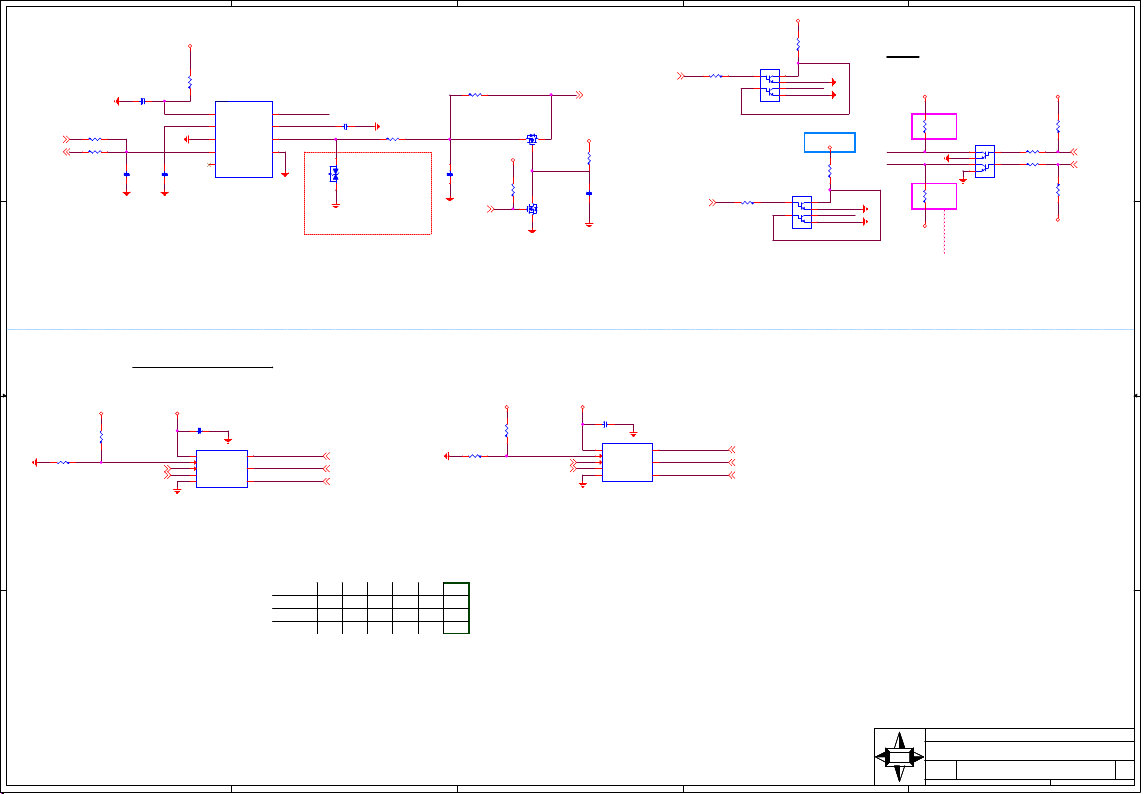
Task: Click the light-blue outlined rectangle
Action: pos(830,142)
